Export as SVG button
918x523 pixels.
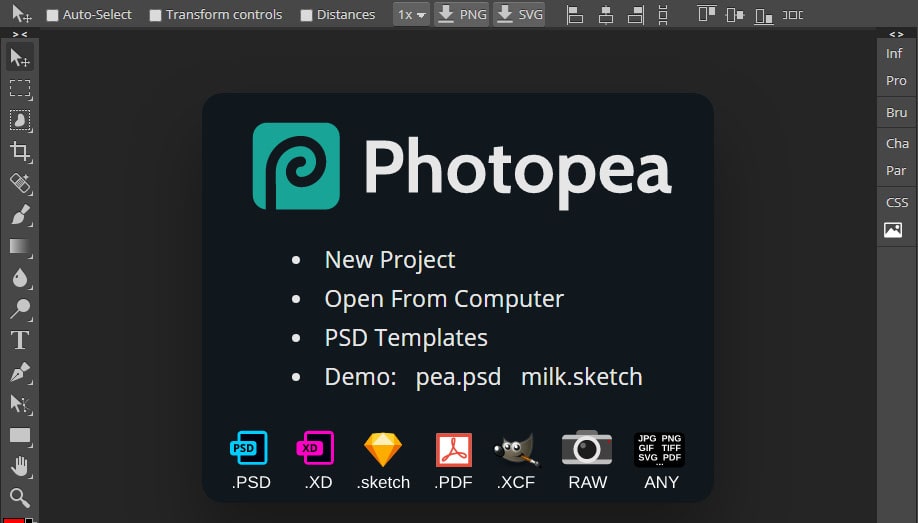[x=519, y=15]
